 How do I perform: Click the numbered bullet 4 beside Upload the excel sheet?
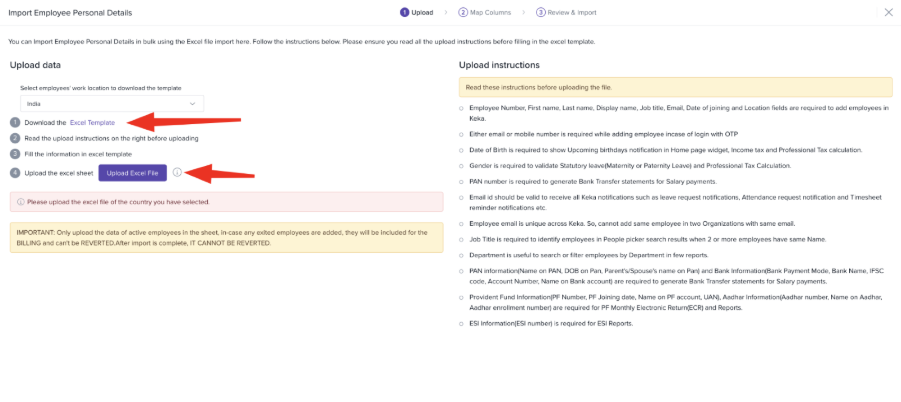pyautogui.click(x=15, y=173)
